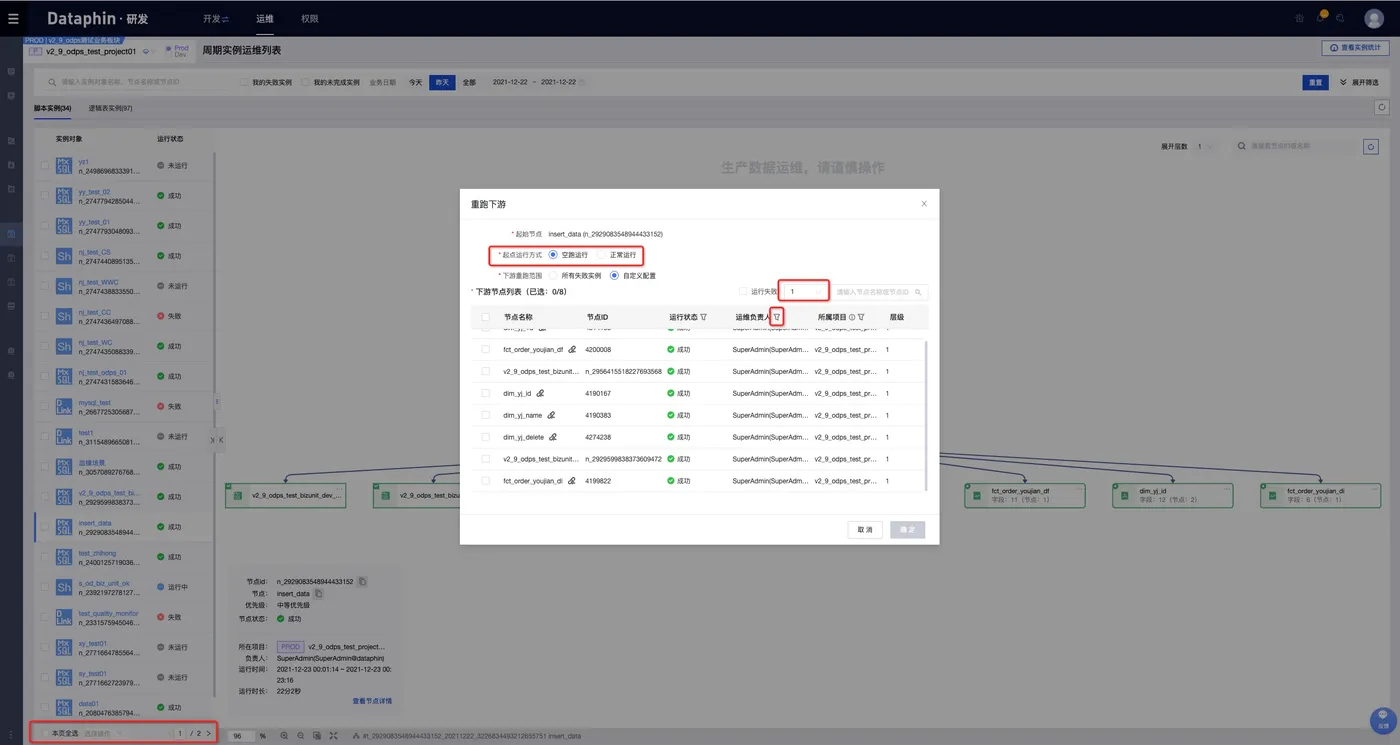Select the 昨天 business date option
Screen dimensions: 1400x745
coord(442,82)
